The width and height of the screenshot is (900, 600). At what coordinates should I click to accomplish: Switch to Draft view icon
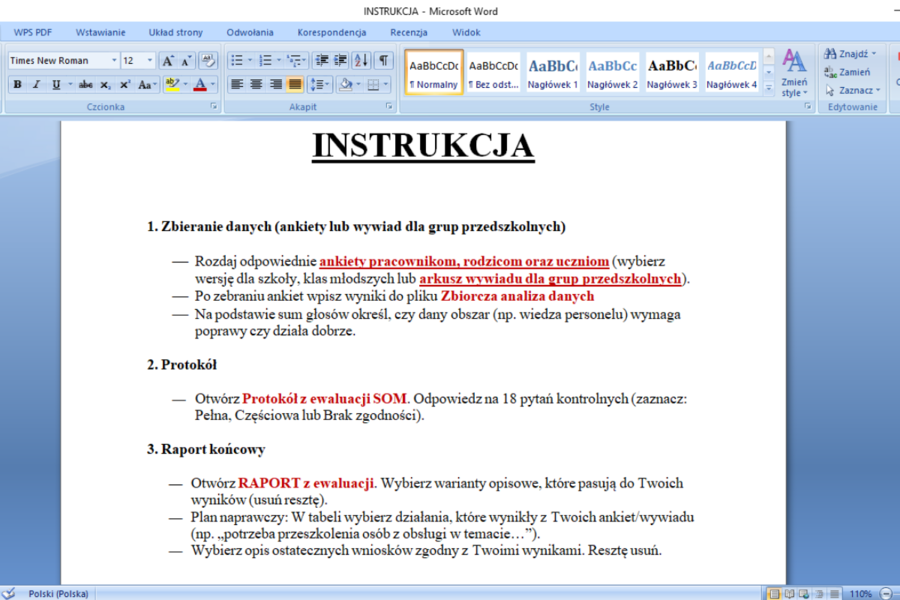(x=835, y=593)
